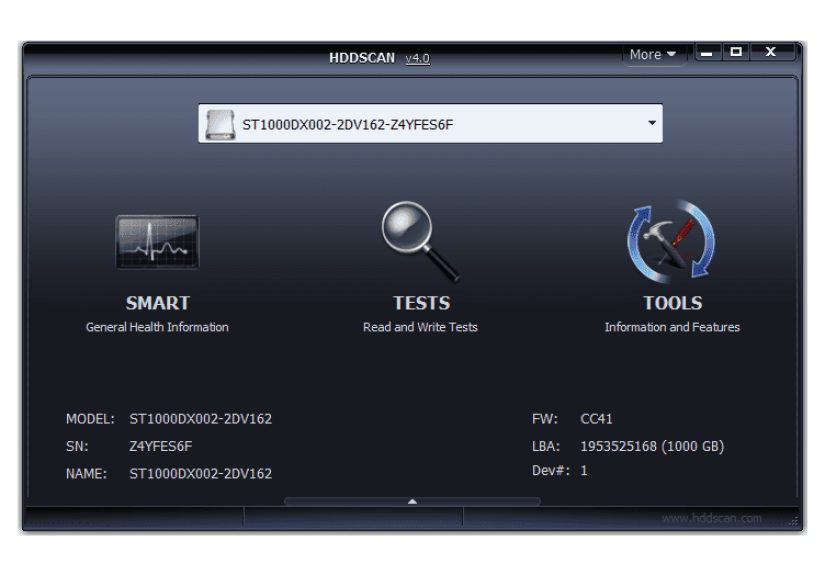
Task: Click the Information and Features text
Action: coord(672,327)
